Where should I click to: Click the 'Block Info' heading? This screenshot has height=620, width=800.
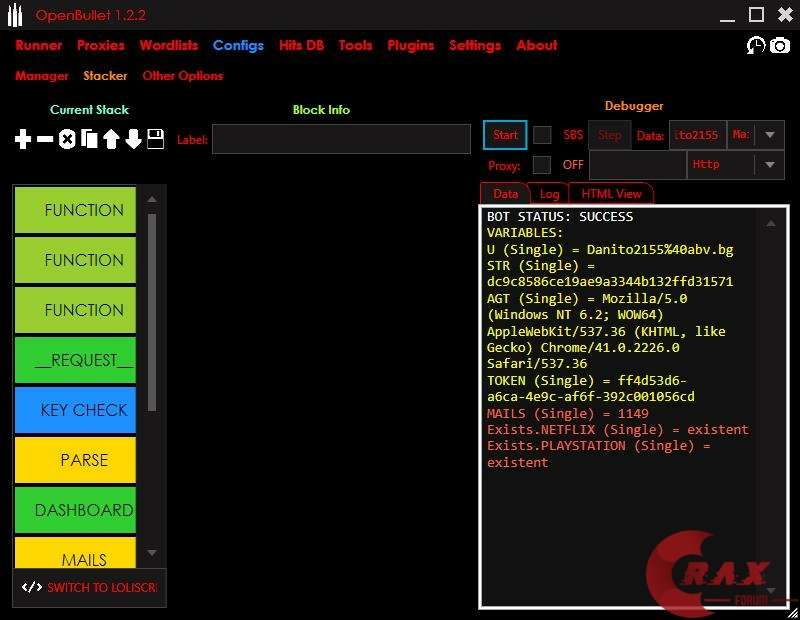click(321, 110)
